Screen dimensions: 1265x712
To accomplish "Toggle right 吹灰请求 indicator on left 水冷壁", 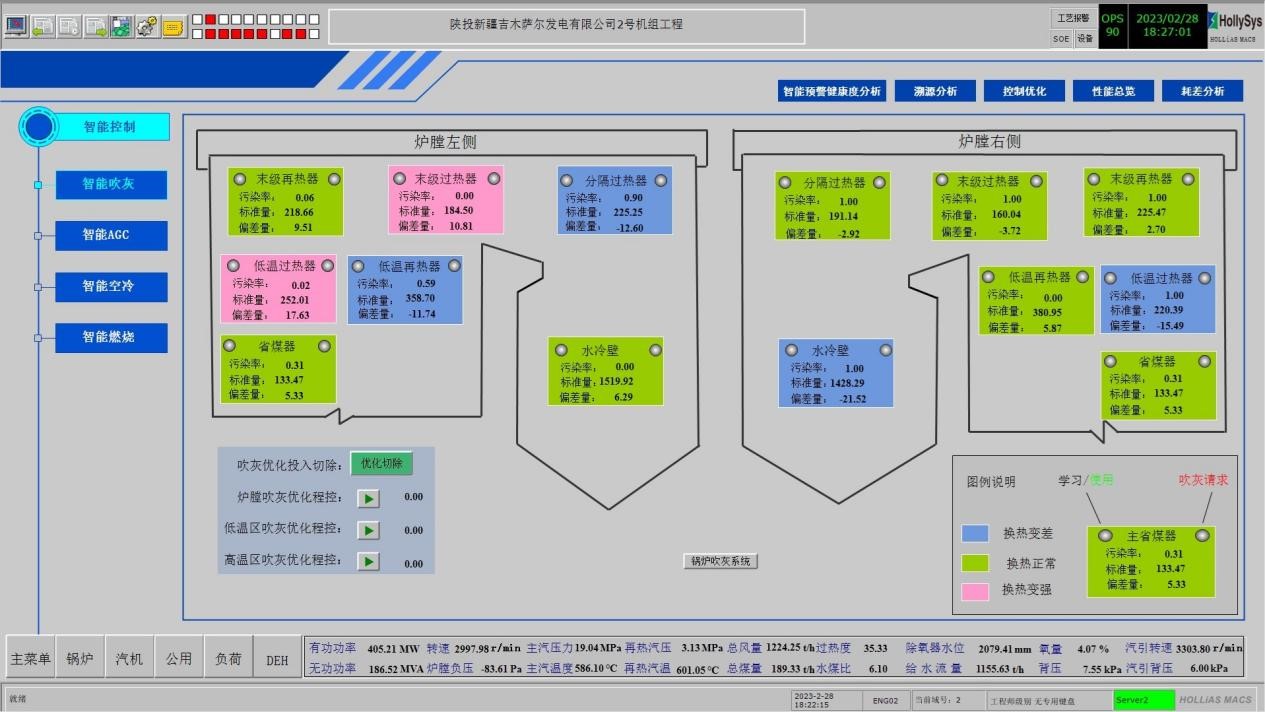I will (x=655, y=350).
